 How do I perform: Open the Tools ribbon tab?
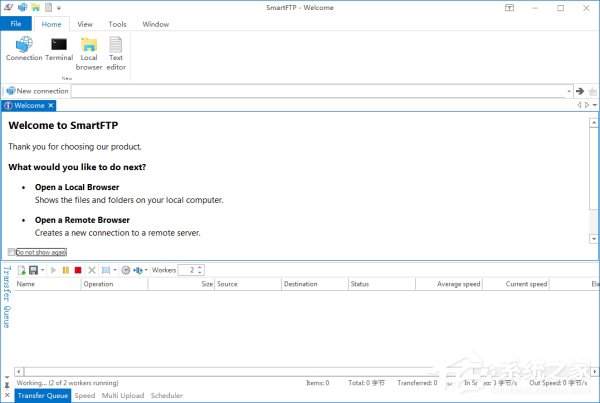[117, 24]
